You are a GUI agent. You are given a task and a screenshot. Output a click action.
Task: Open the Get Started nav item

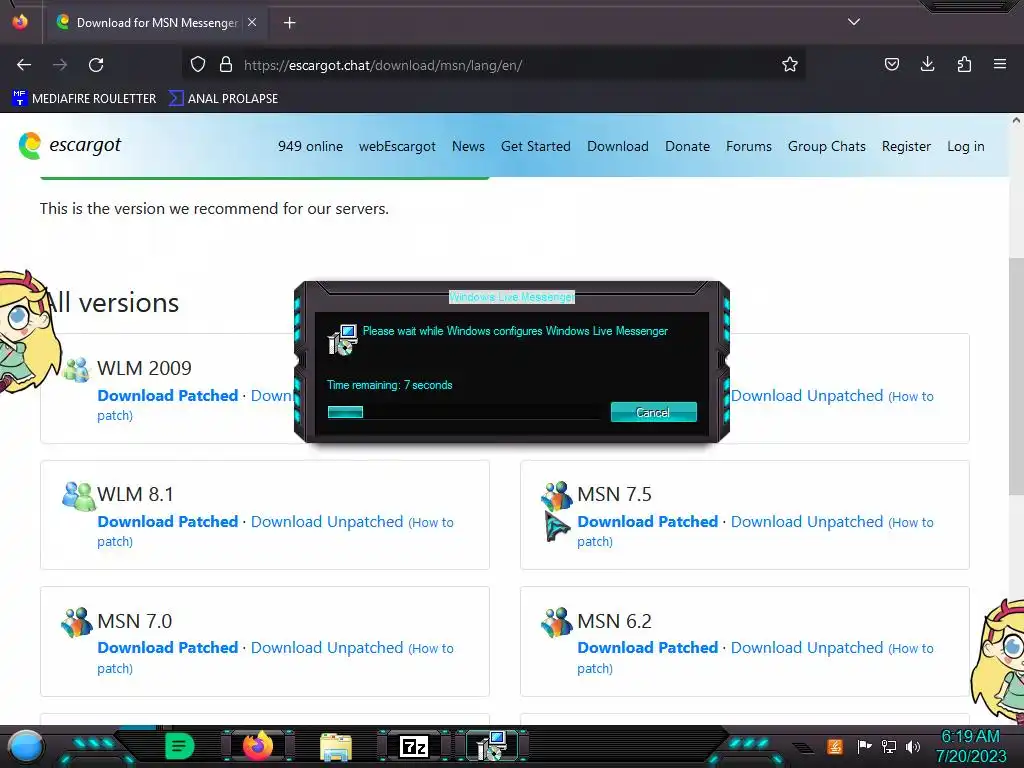(x=536, y=146)
